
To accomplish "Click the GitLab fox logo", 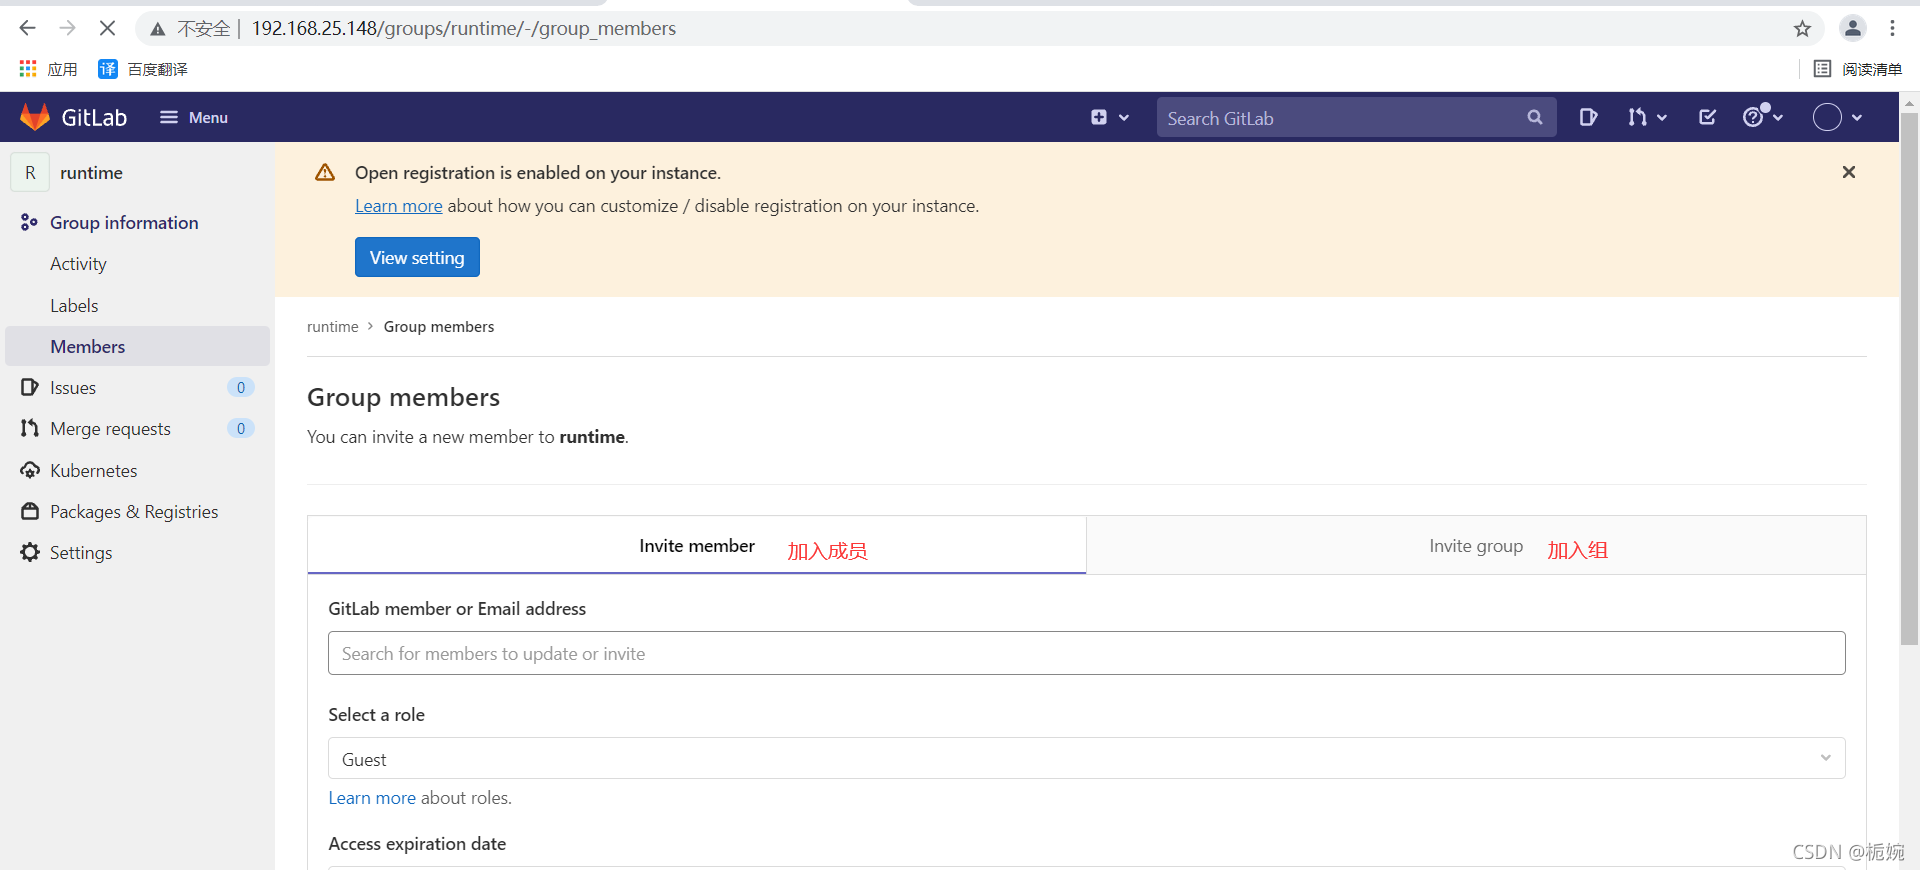I will [x=35, y=117].
